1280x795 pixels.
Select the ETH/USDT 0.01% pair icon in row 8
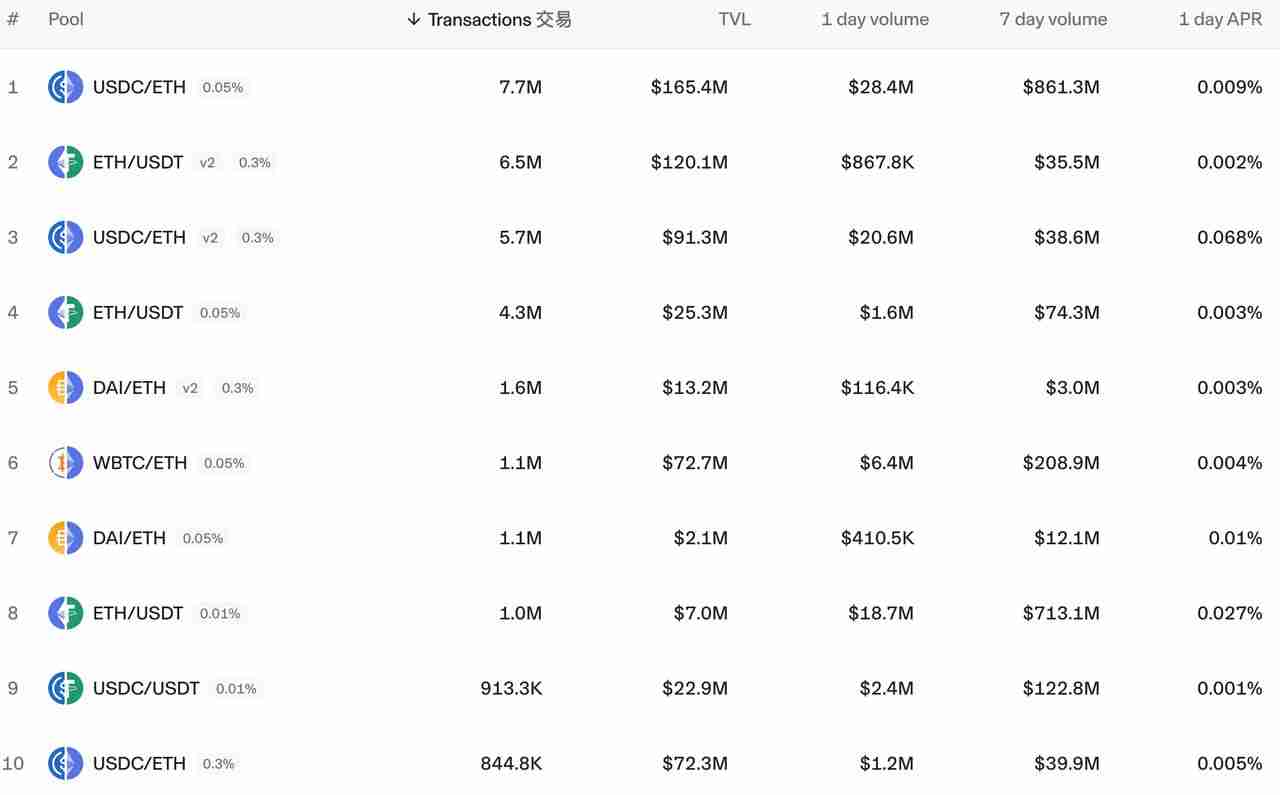pyautogui.click(x=64, y=612)
